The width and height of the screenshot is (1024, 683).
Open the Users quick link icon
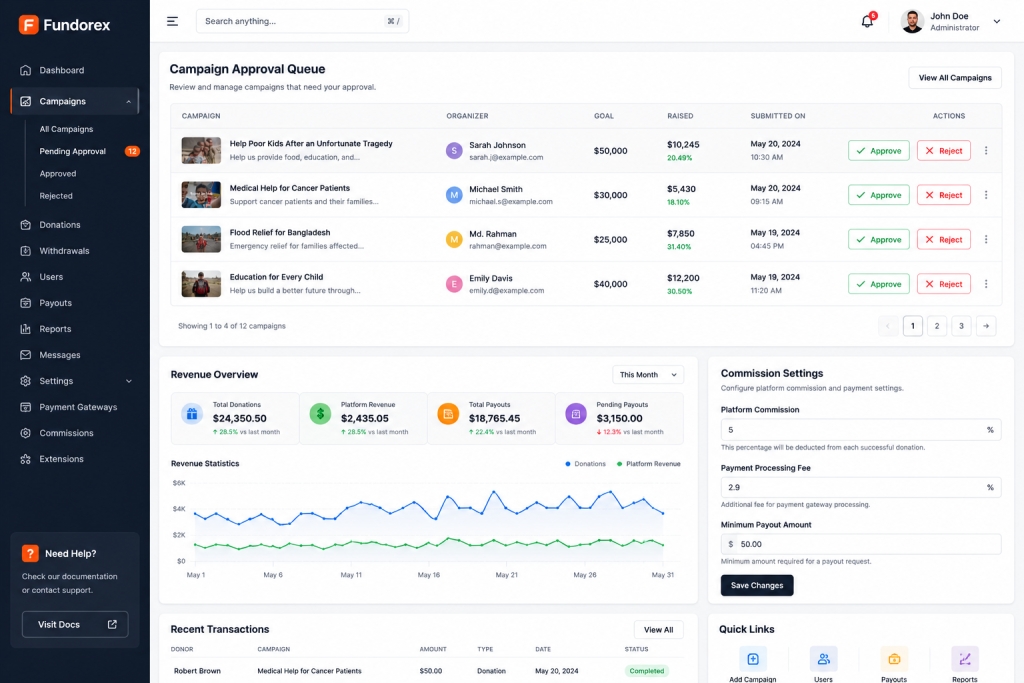(824, 659)
